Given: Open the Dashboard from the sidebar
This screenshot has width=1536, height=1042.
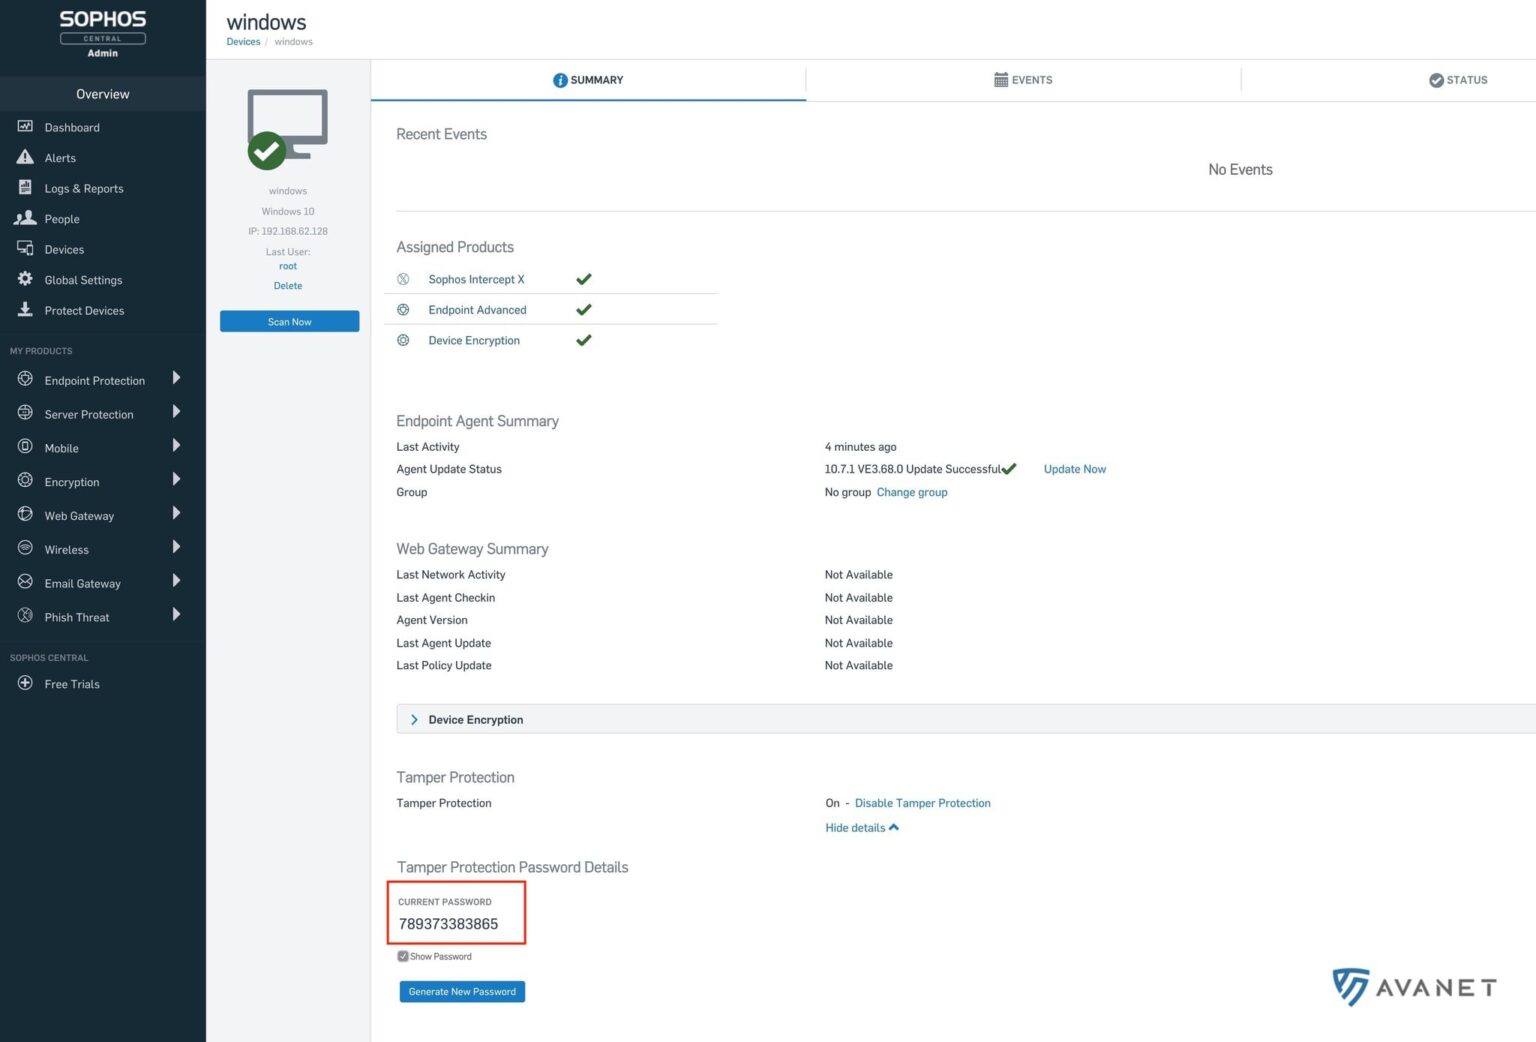Looking at the screenshot, I should pyautogui.click(x=25, y=127).
